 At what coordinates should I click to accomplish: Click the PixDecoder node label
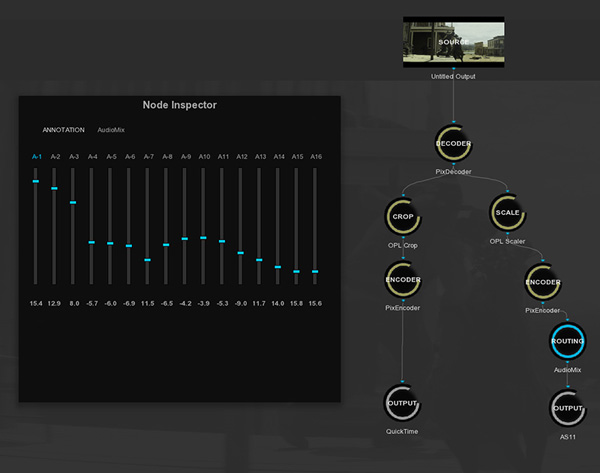click(453, 171)
